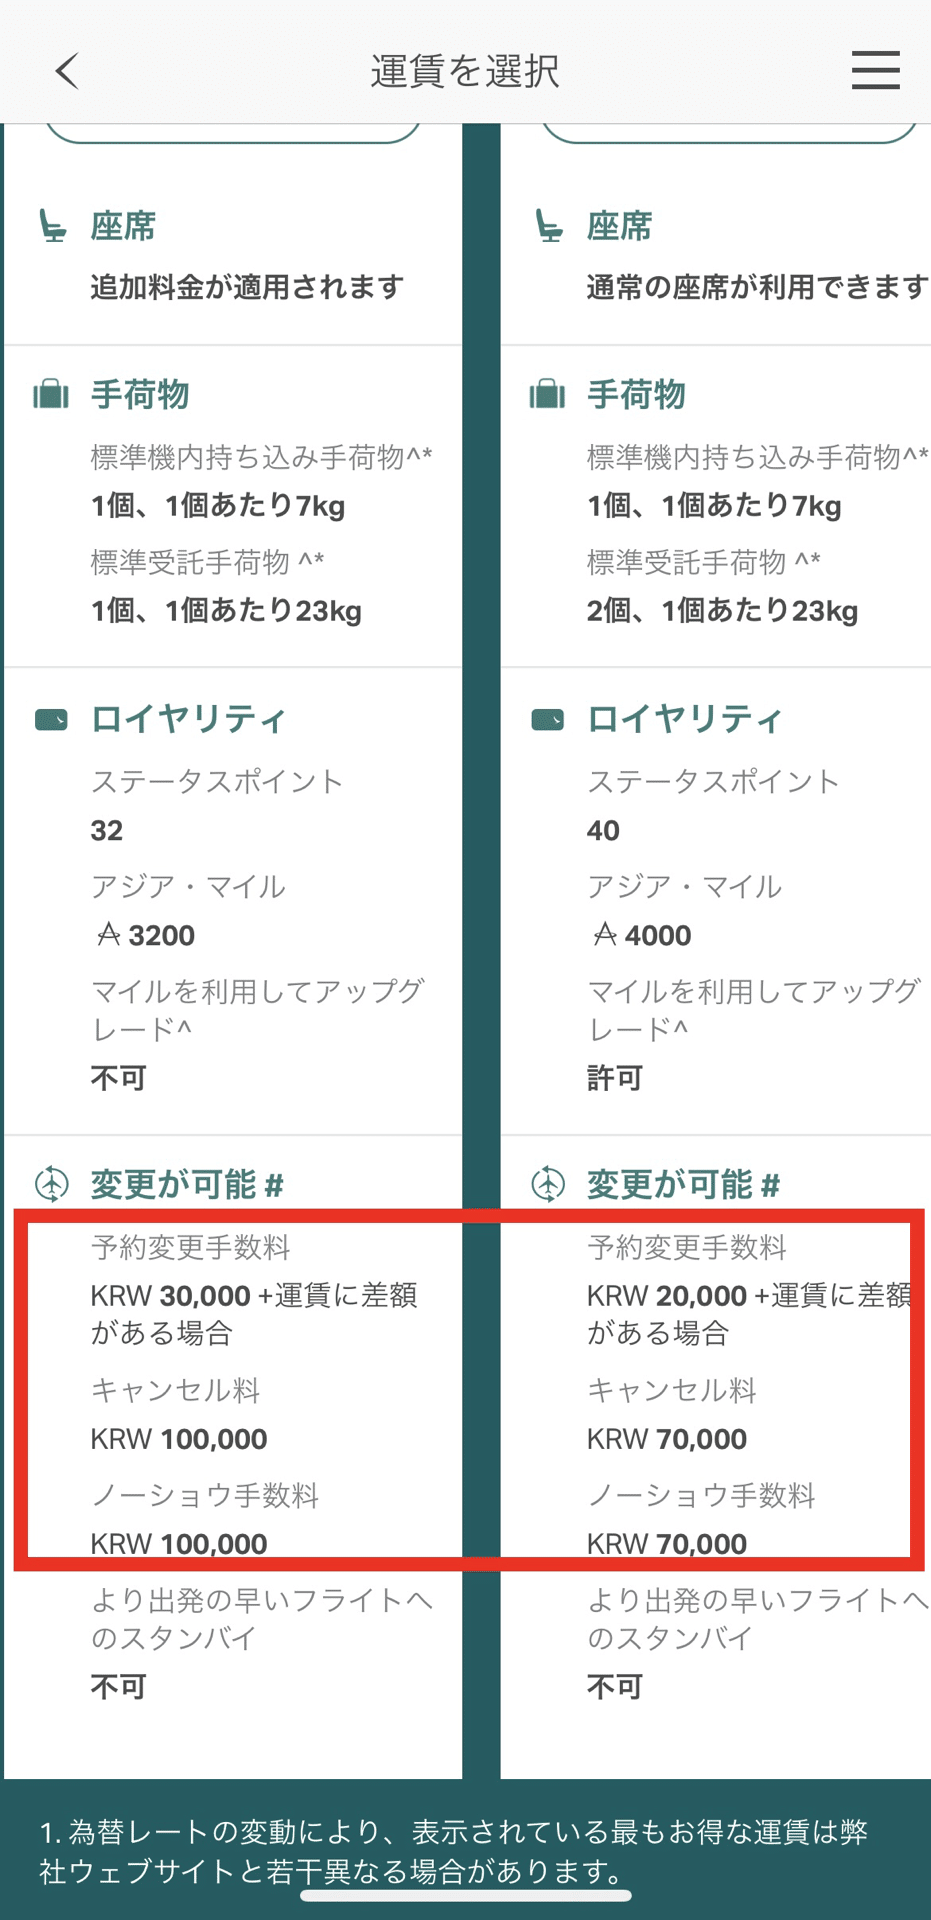Image resolution: width=931 pixels, height=1920 pixels.
Task: Tap right 標準受託手荷物 ^* footnote label
Action: 703,562
